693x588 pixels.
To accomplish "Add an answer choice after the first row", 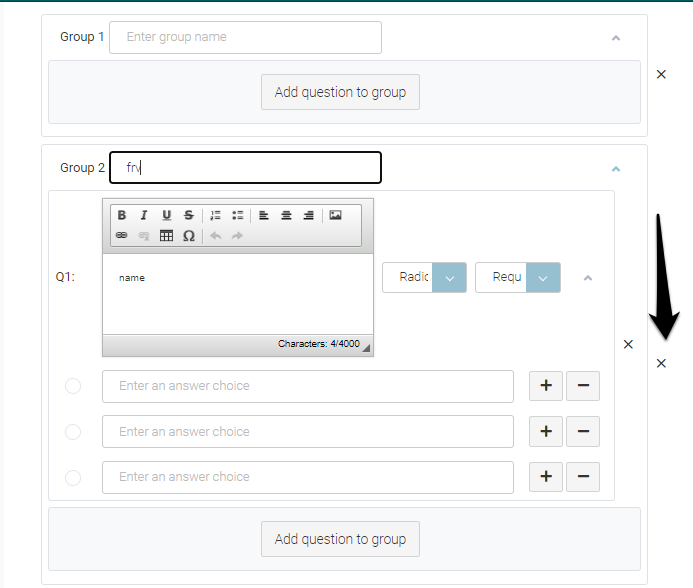I will click(x=545, y=386).
